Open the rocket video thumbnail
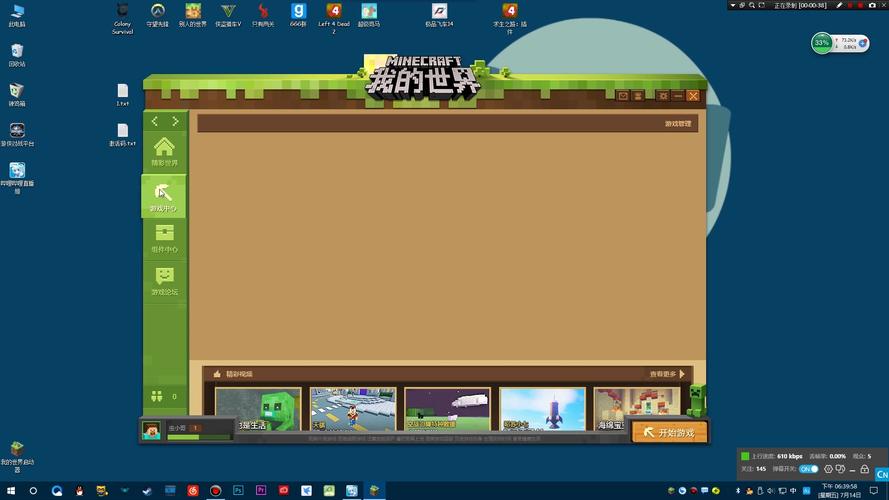This screenshot has height=500, width=889. [542, 409]
